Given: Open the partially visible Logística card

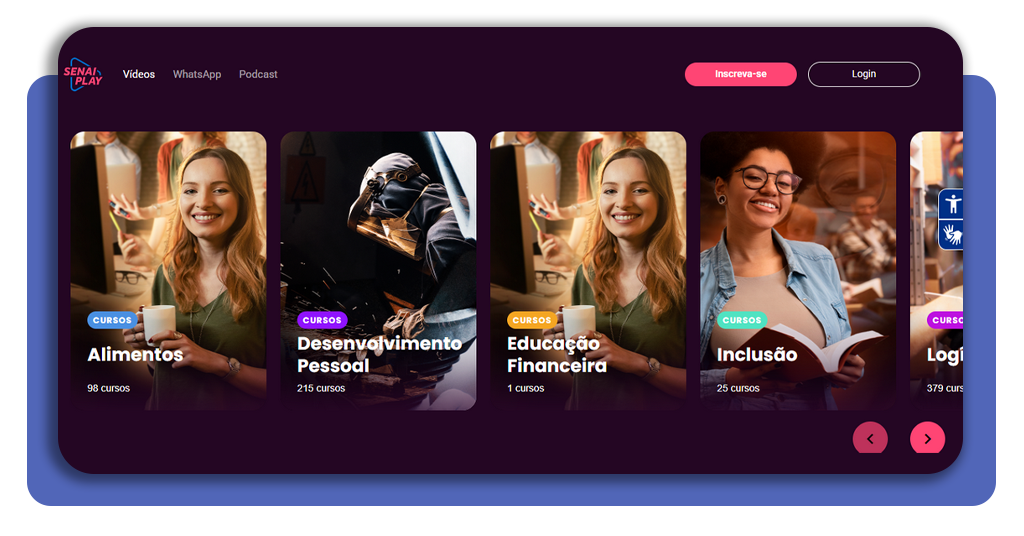Looking at the screenshot, I should 936,271.
